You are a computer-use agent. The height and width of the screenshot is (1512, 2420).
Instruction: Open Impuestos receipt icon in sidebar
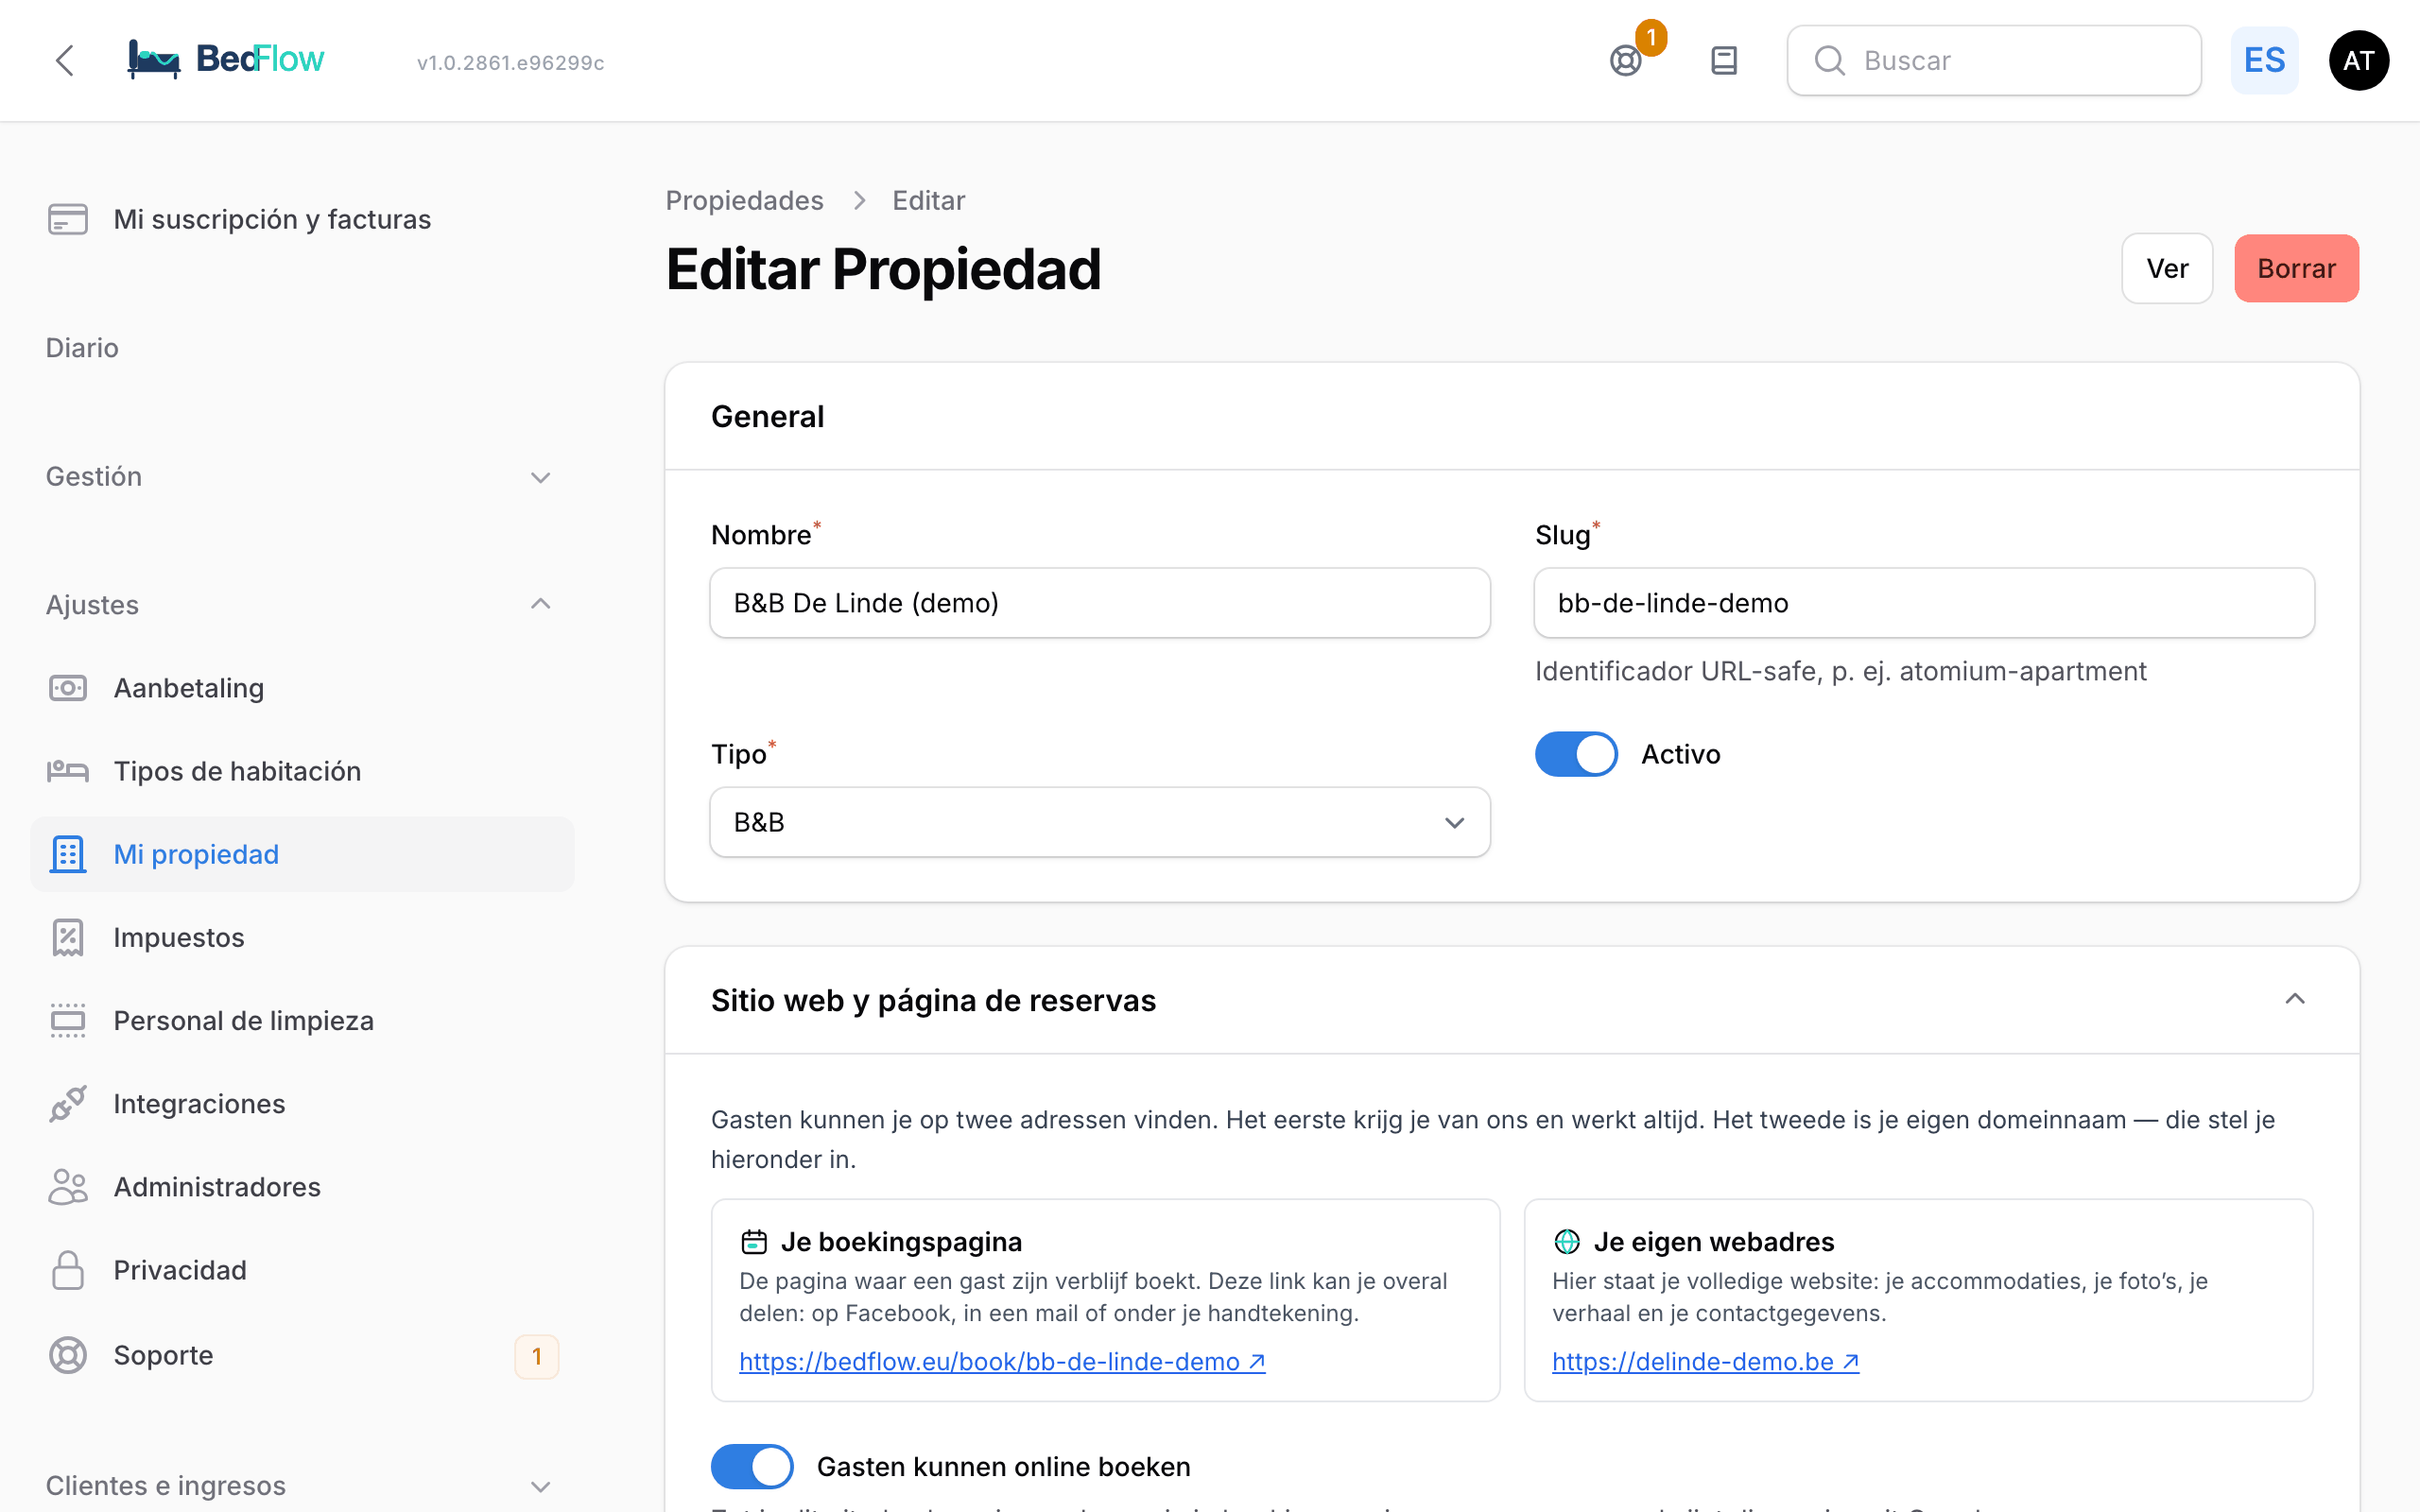tap(68, 937)
